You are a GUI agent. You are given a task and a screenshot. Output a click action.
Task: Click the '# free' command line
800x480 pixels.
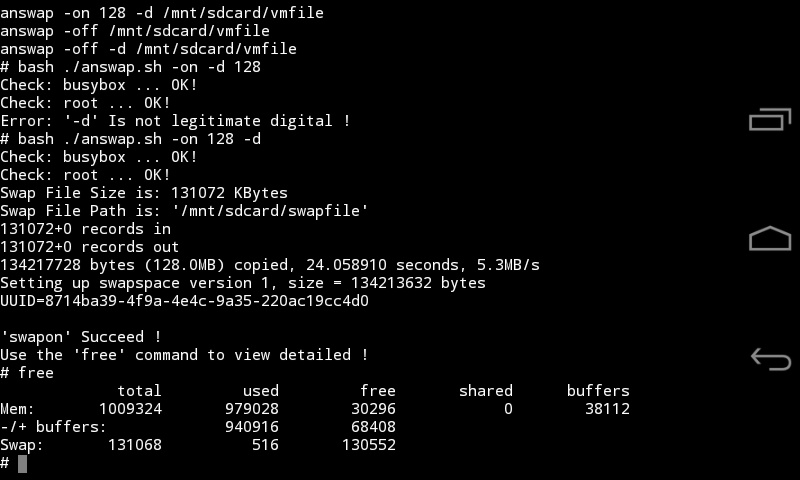click(27, 373)
